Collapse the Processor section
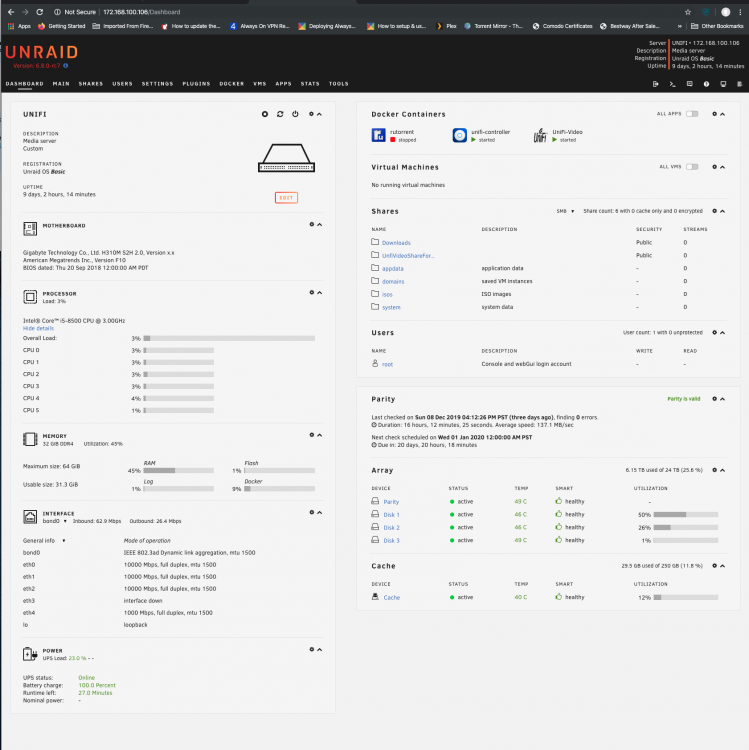 [319, 292]
